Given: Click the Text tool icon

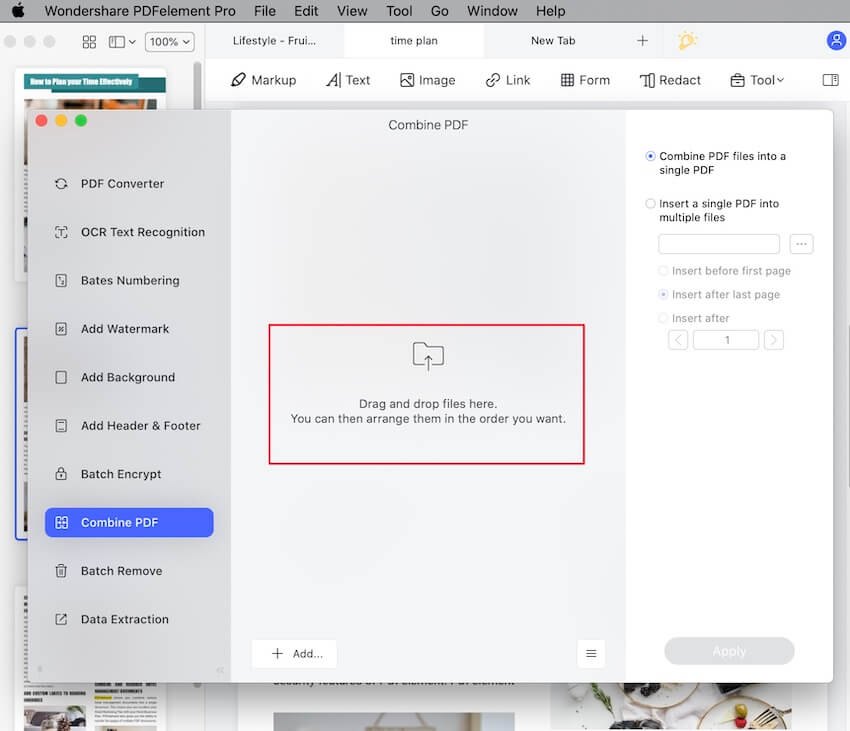Looking at the screenshot, I should click(333, 80).
